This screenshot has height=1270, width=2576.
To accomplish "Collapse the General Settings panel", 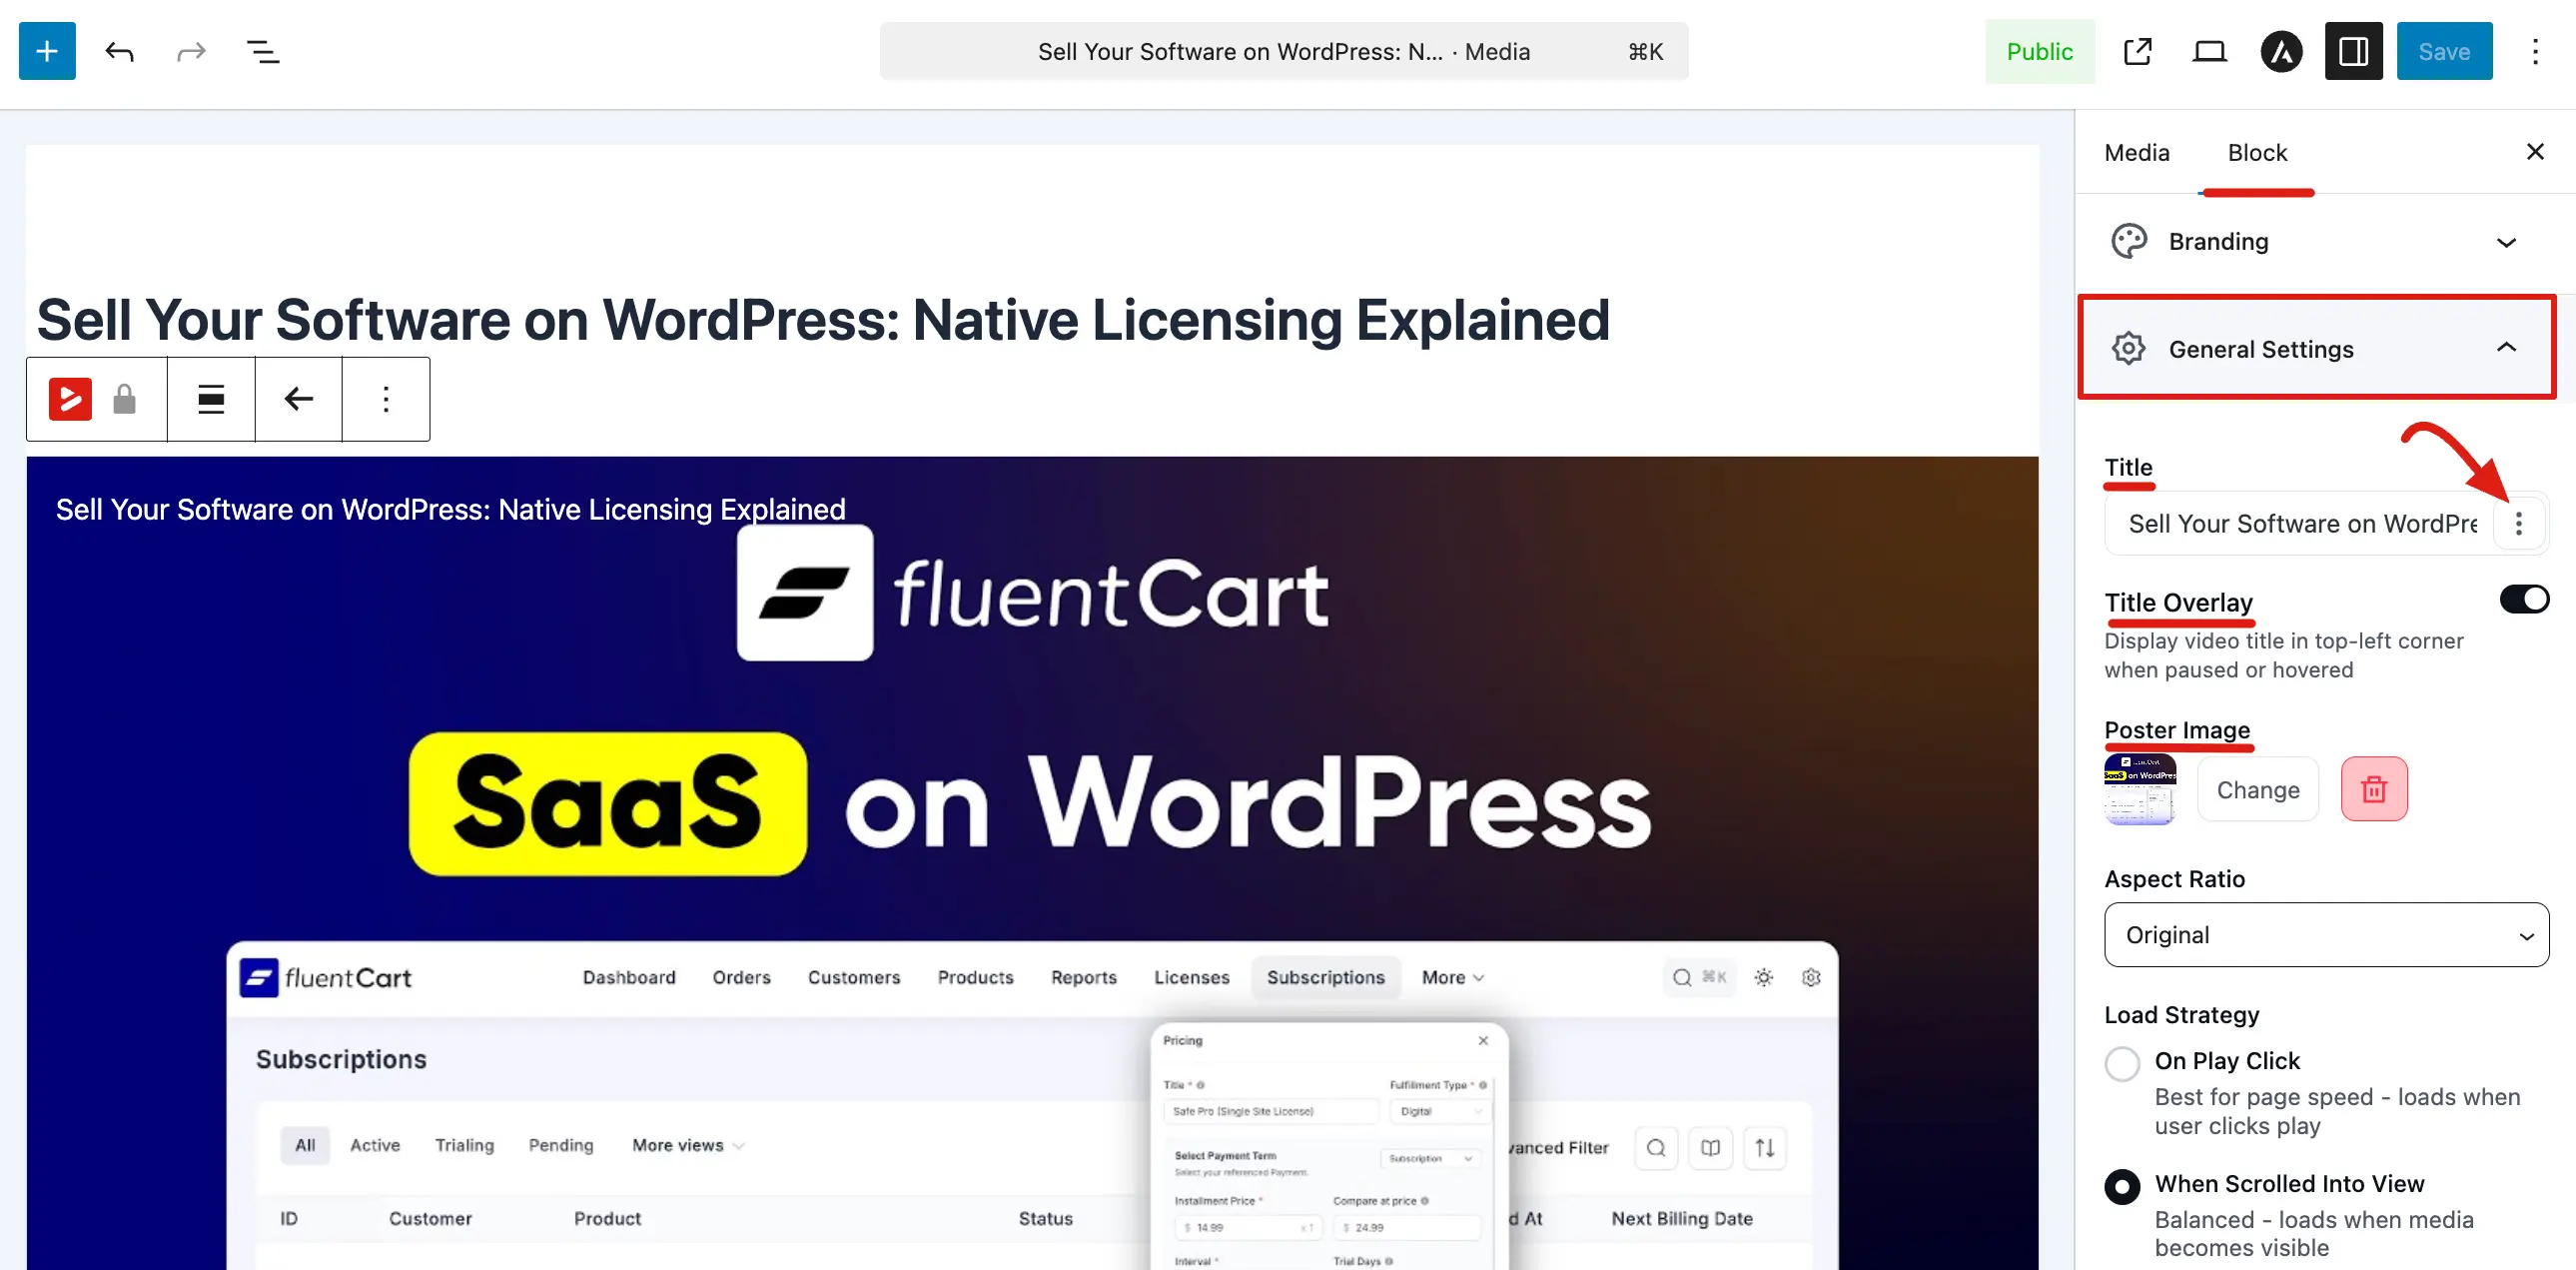I will (x=2316, y=348).
